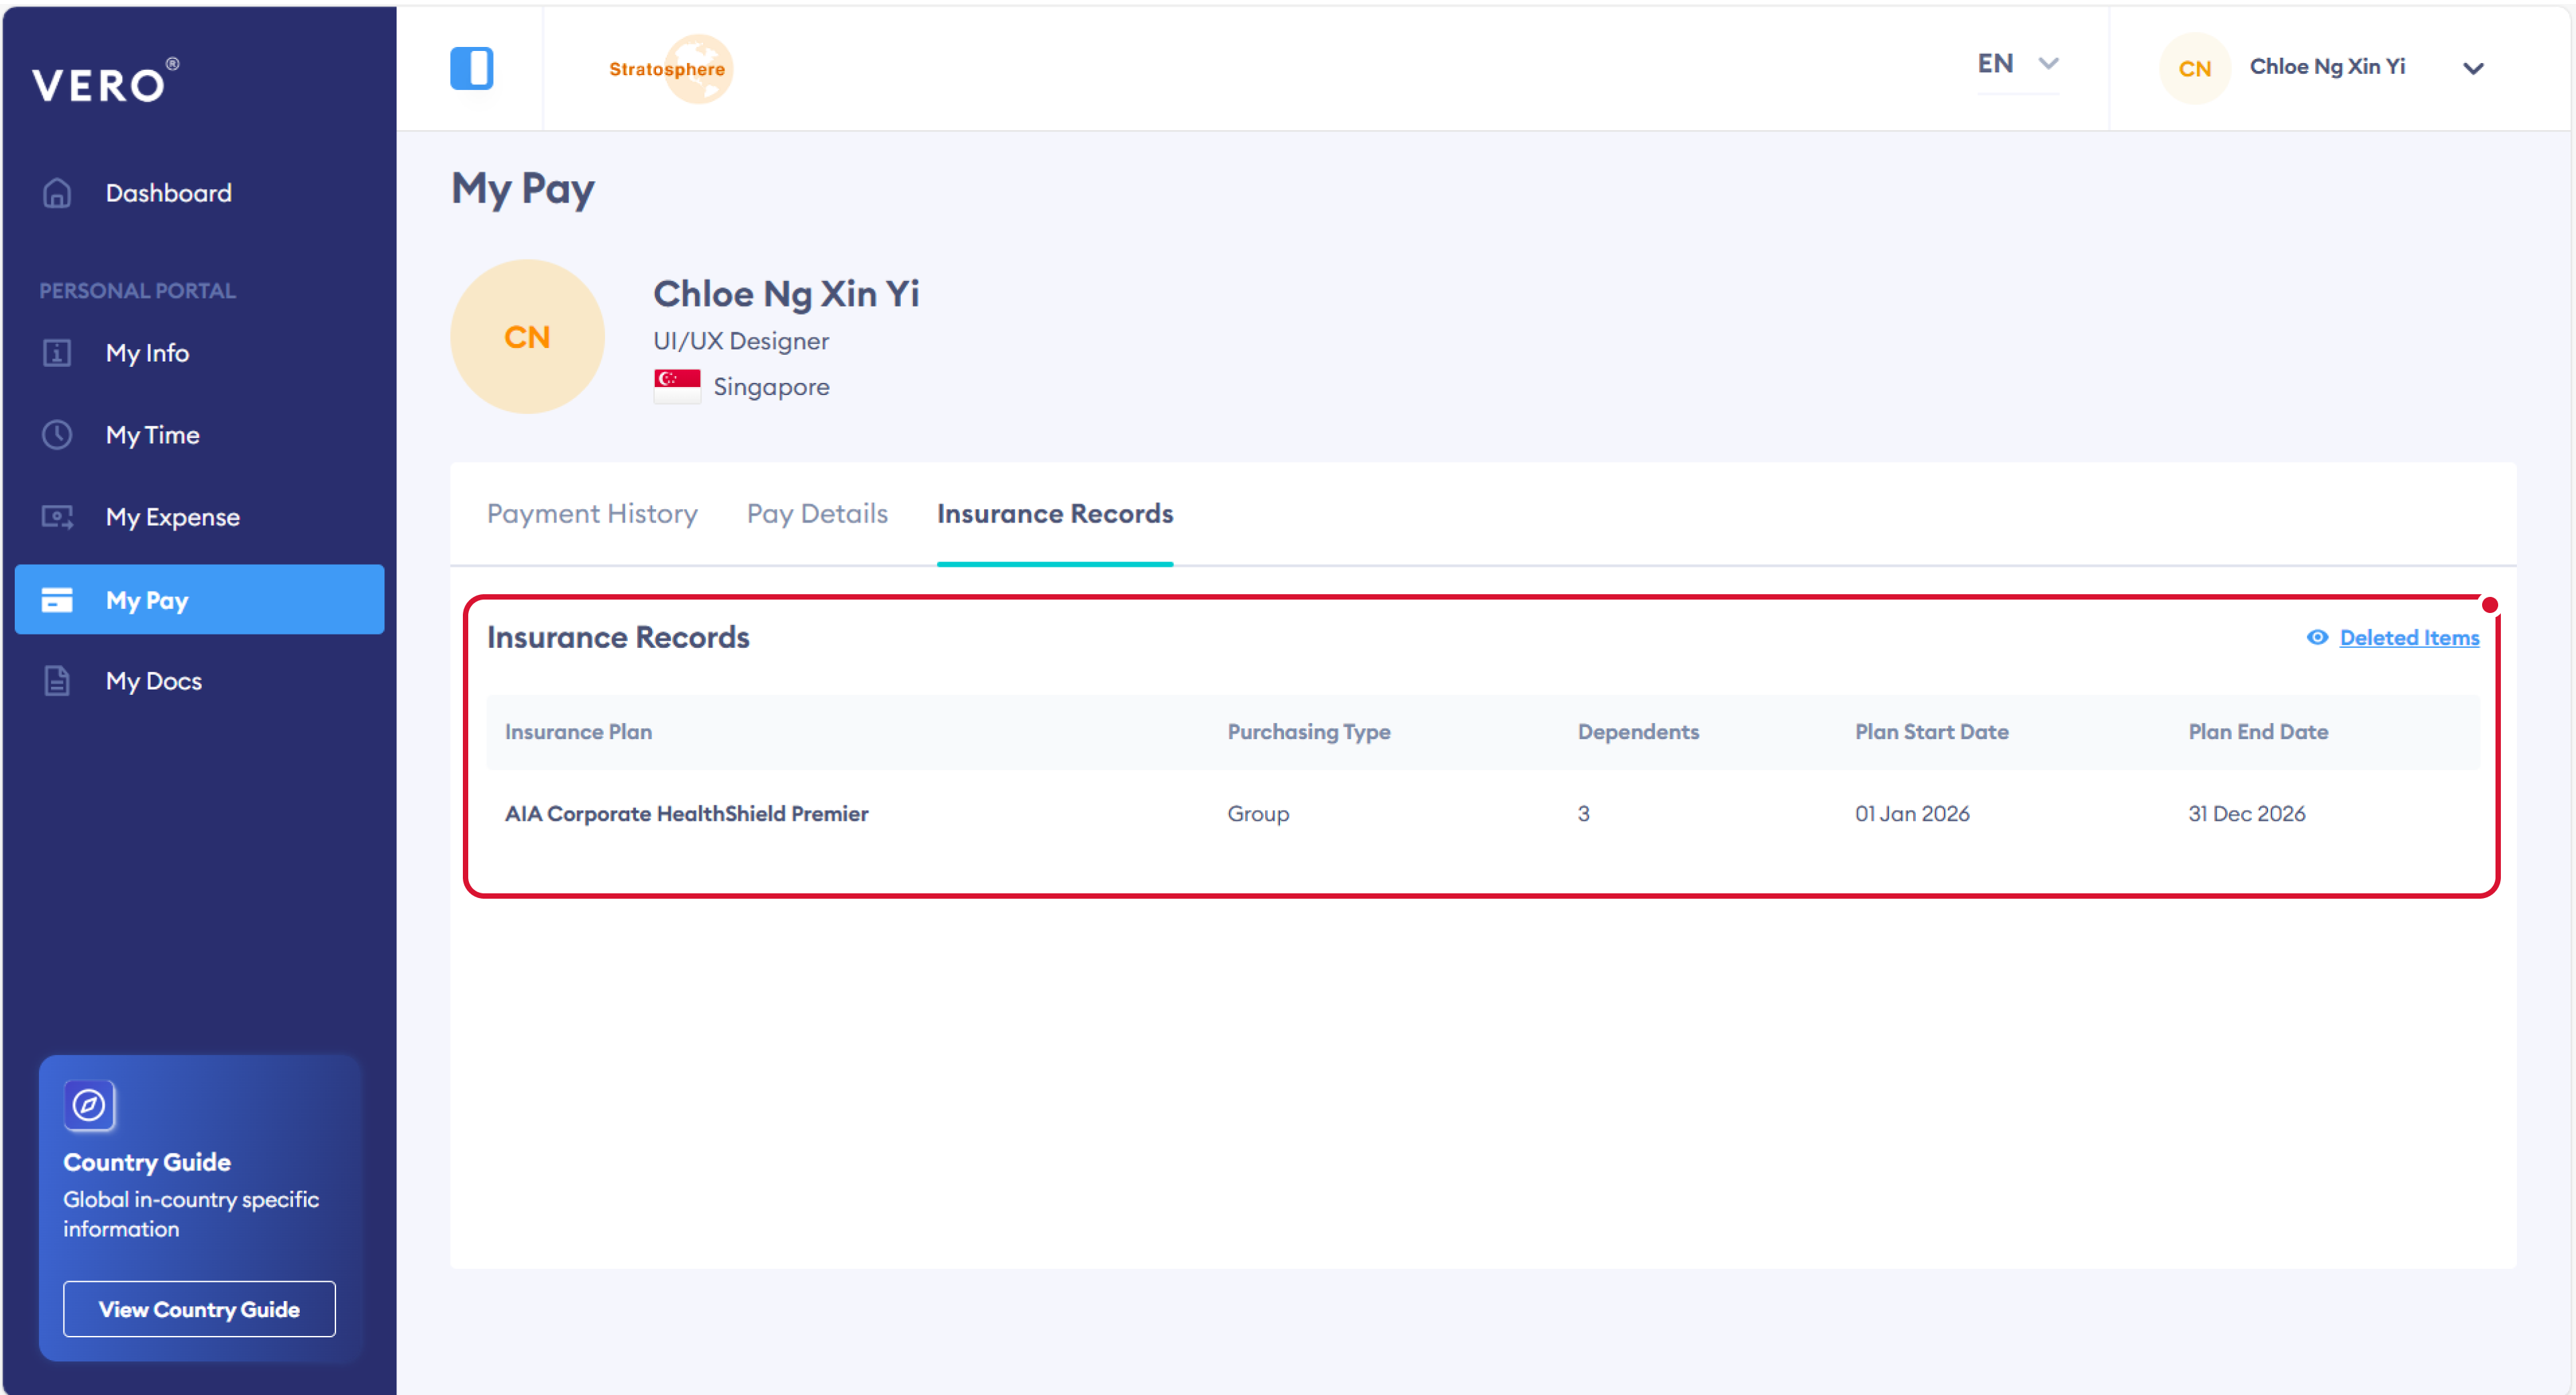The image size is (2576, 1395).
Task: Click the Dashboard home icon
Action: 57,193
